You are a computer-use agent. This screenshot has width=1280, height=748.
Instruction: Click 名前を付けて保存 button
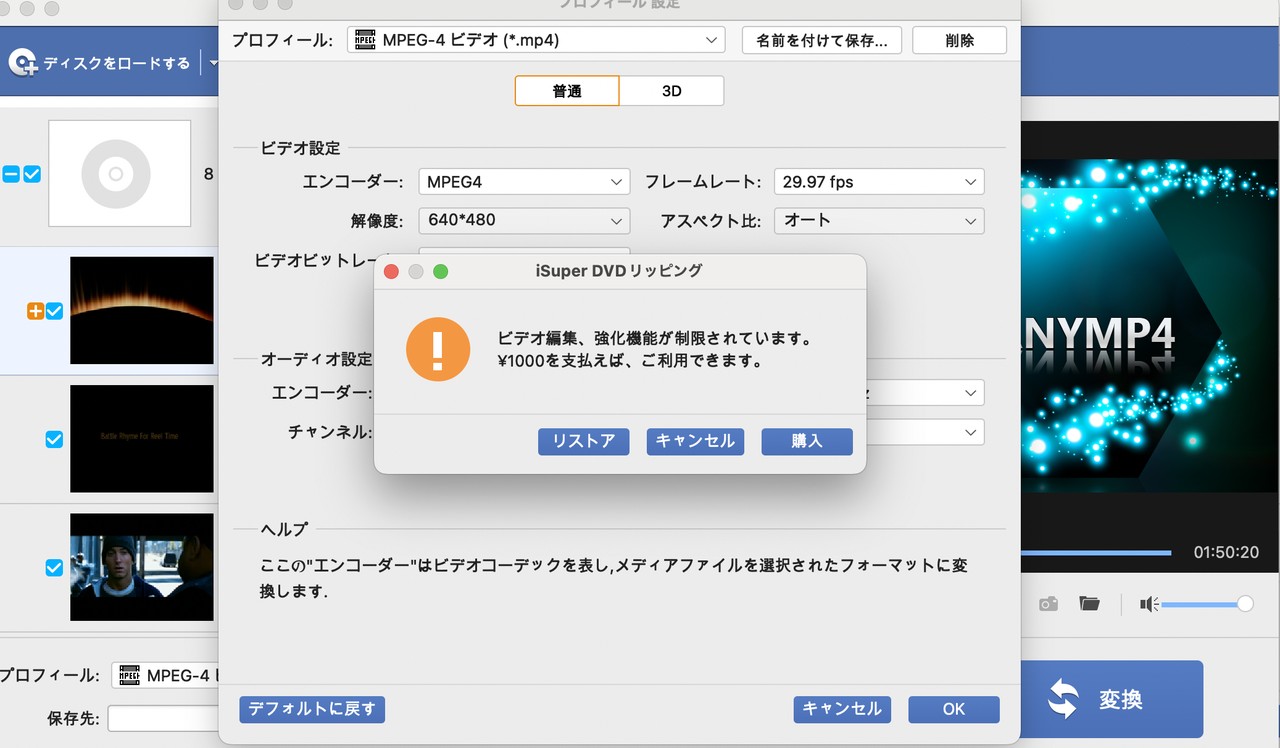click(x=822, y=41)
